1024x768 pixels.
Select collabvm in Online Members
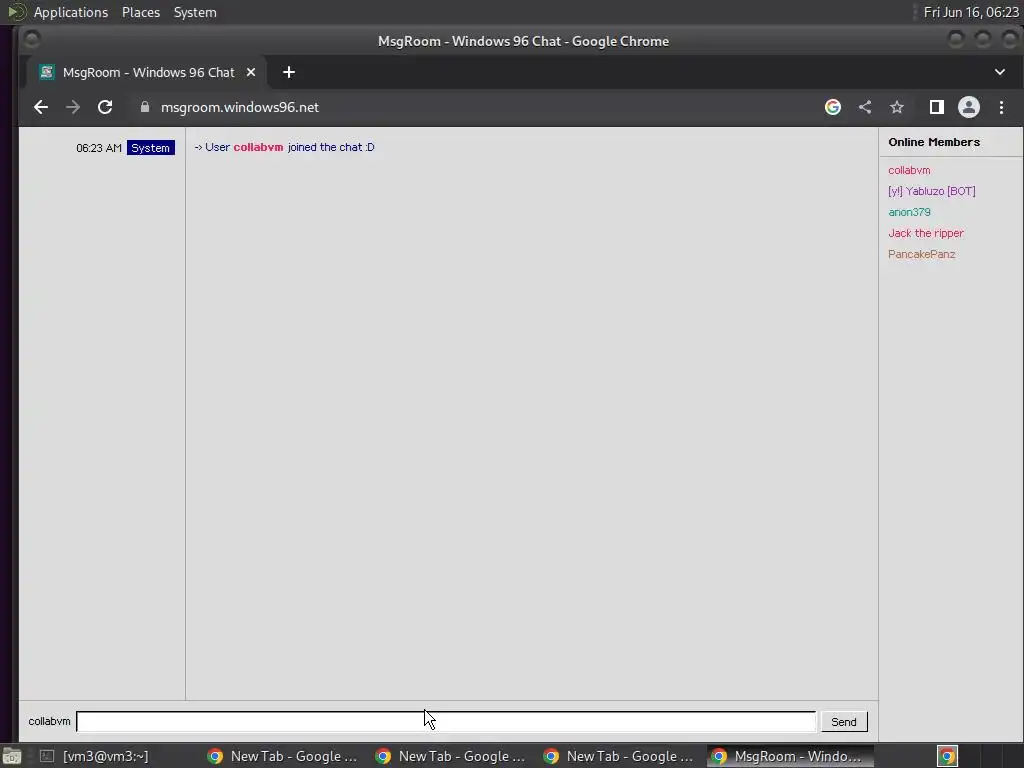click(909, 170)
